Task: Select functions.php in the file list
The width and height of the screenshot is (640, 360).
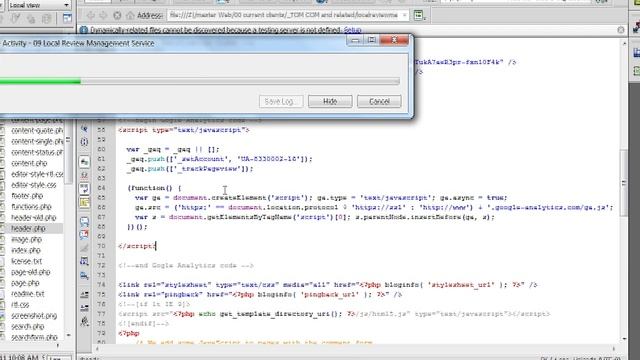Action: [31, 207]
